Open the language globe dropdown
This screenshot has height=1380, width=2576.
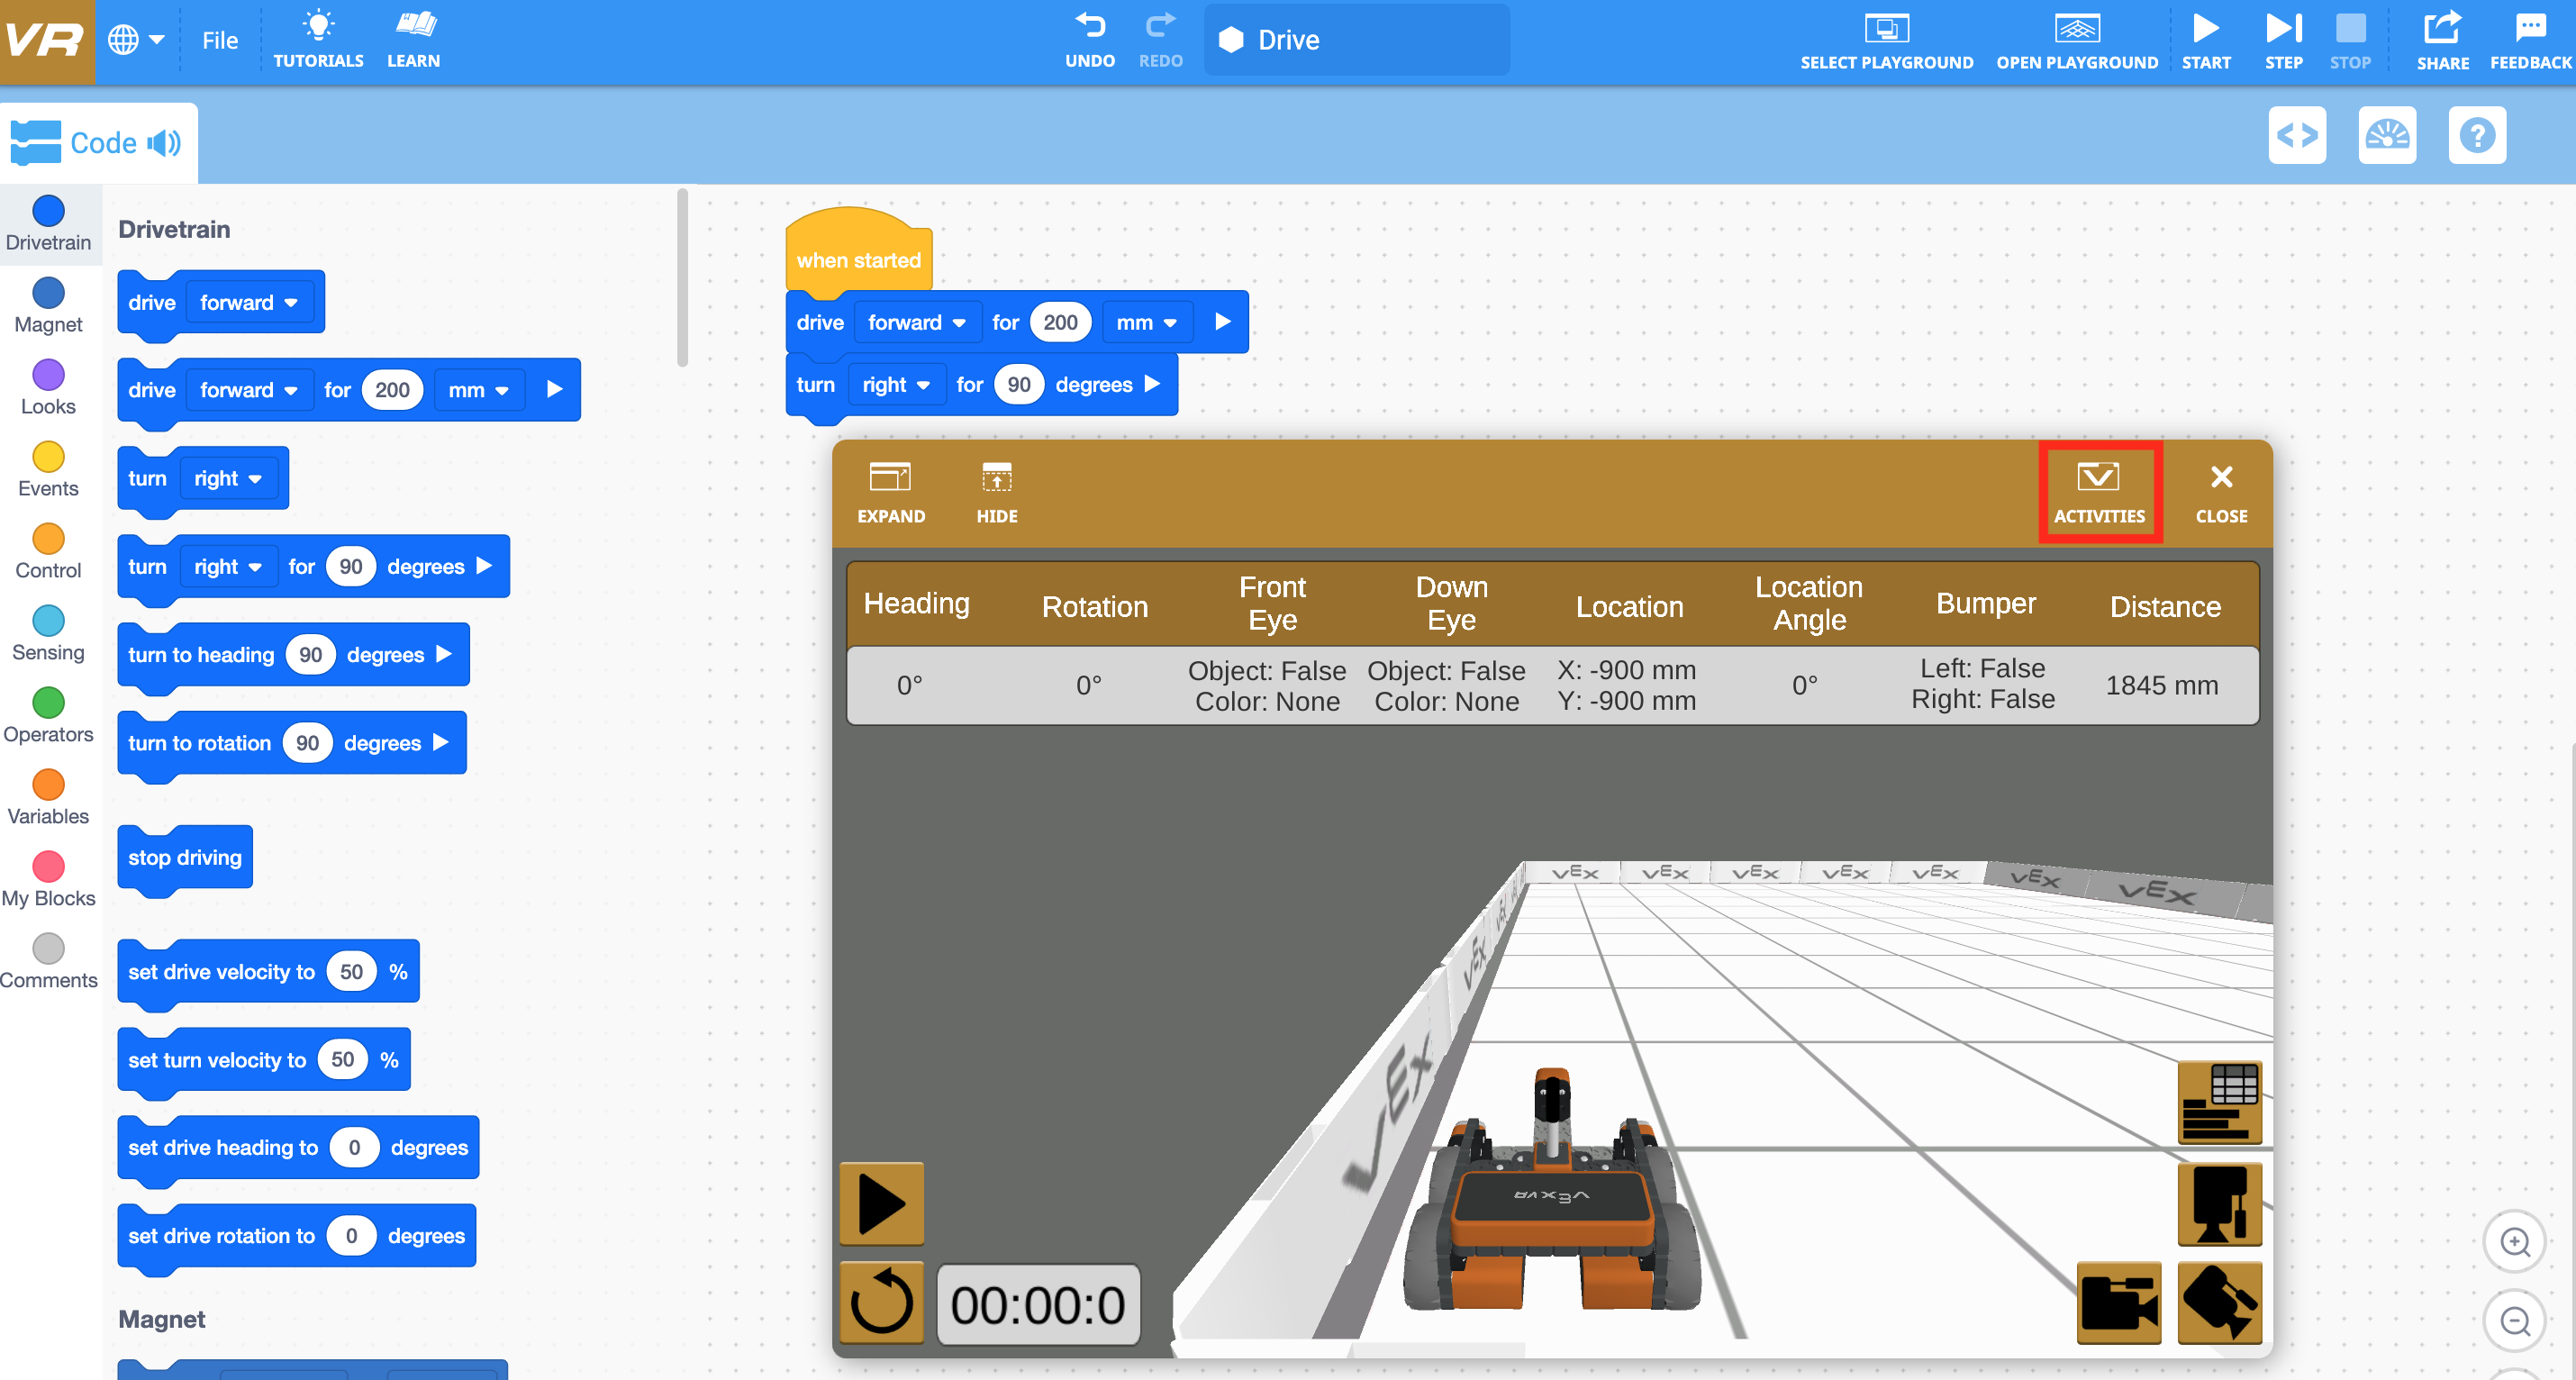tap(136, 39)
